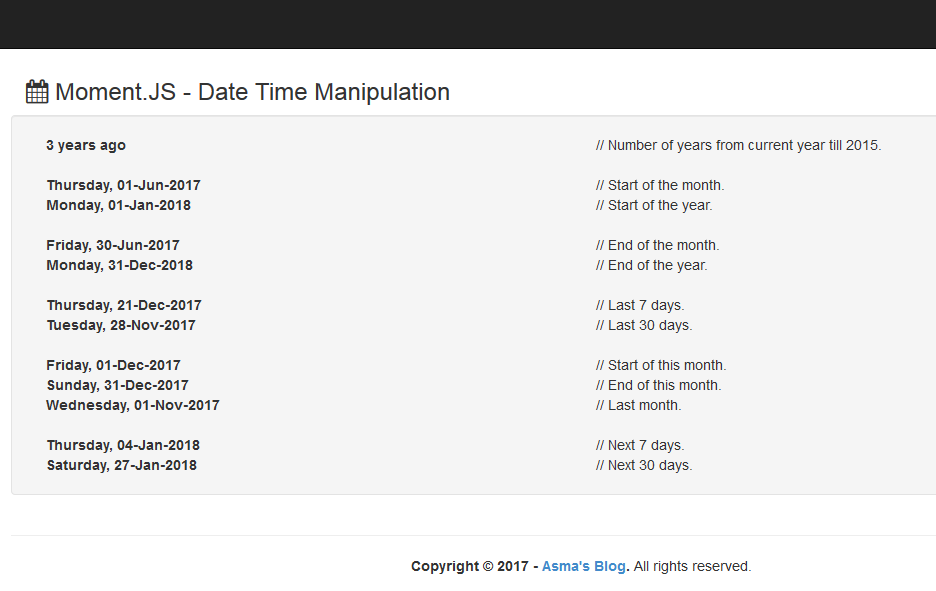The image size is (936, 591).
Task: Select the 'Thursday, 21-Dec-2017' last 7 days entry
Action: click(x=123, y=305)
